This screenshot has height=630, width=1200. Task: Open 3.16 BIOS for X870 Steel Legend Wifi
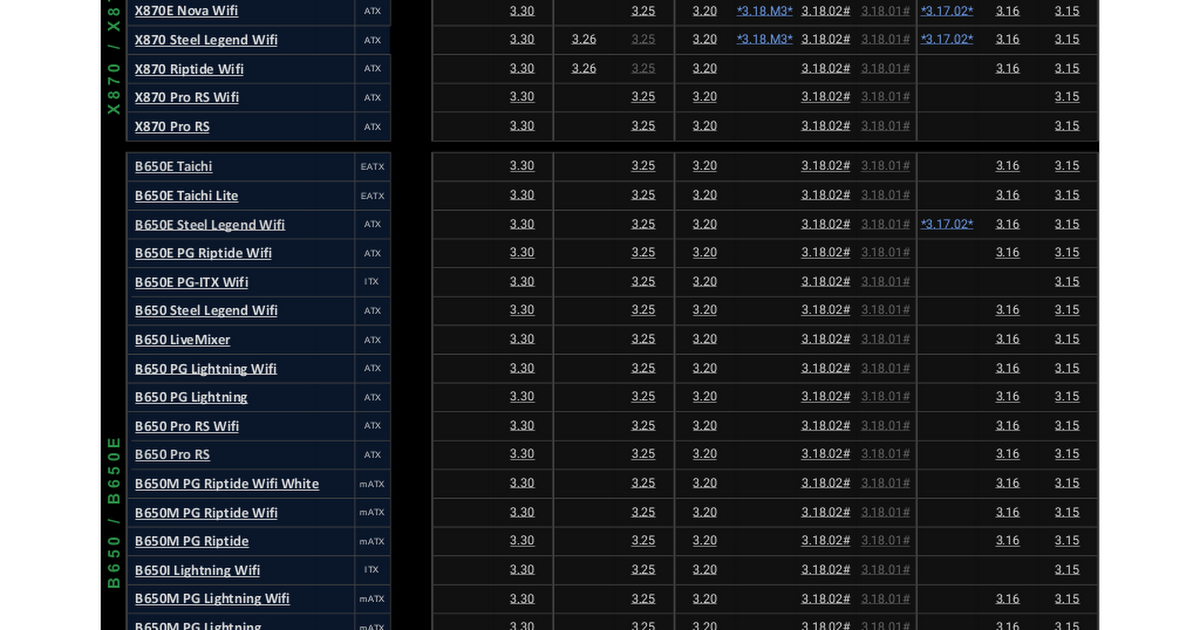click(1008, 39)
